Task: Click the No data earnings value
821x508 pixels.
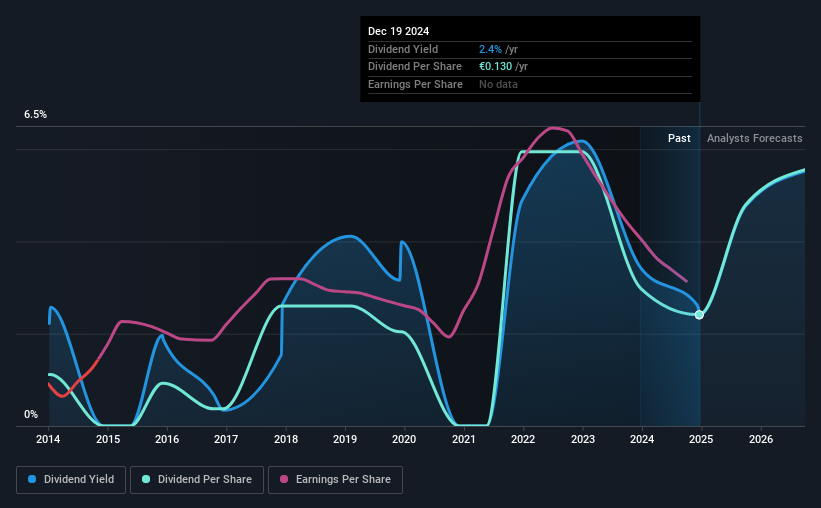Action: click(498, 84)
